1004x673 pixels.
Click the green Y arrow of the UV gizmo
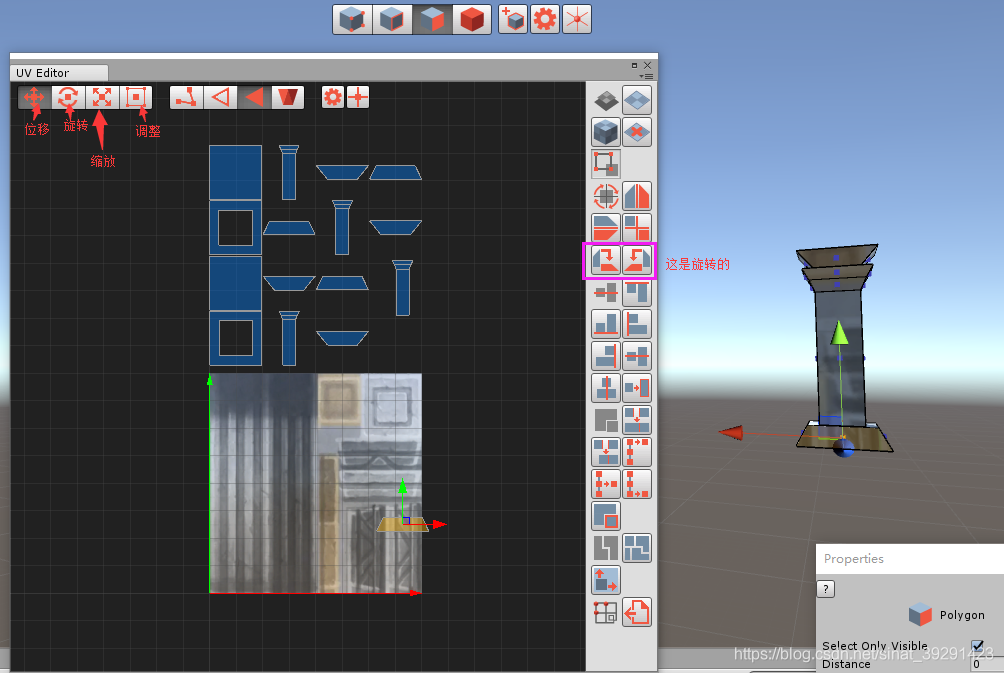click(x=403, y=487)
